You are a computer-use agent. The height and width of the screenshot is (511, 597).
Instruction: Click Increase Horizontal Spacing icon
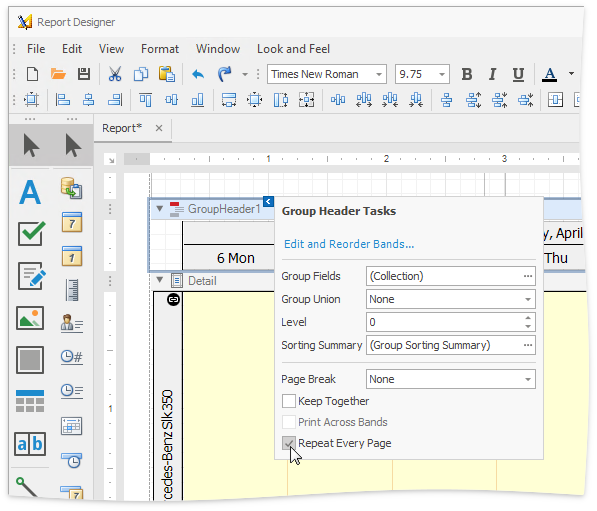click(364, 100)
